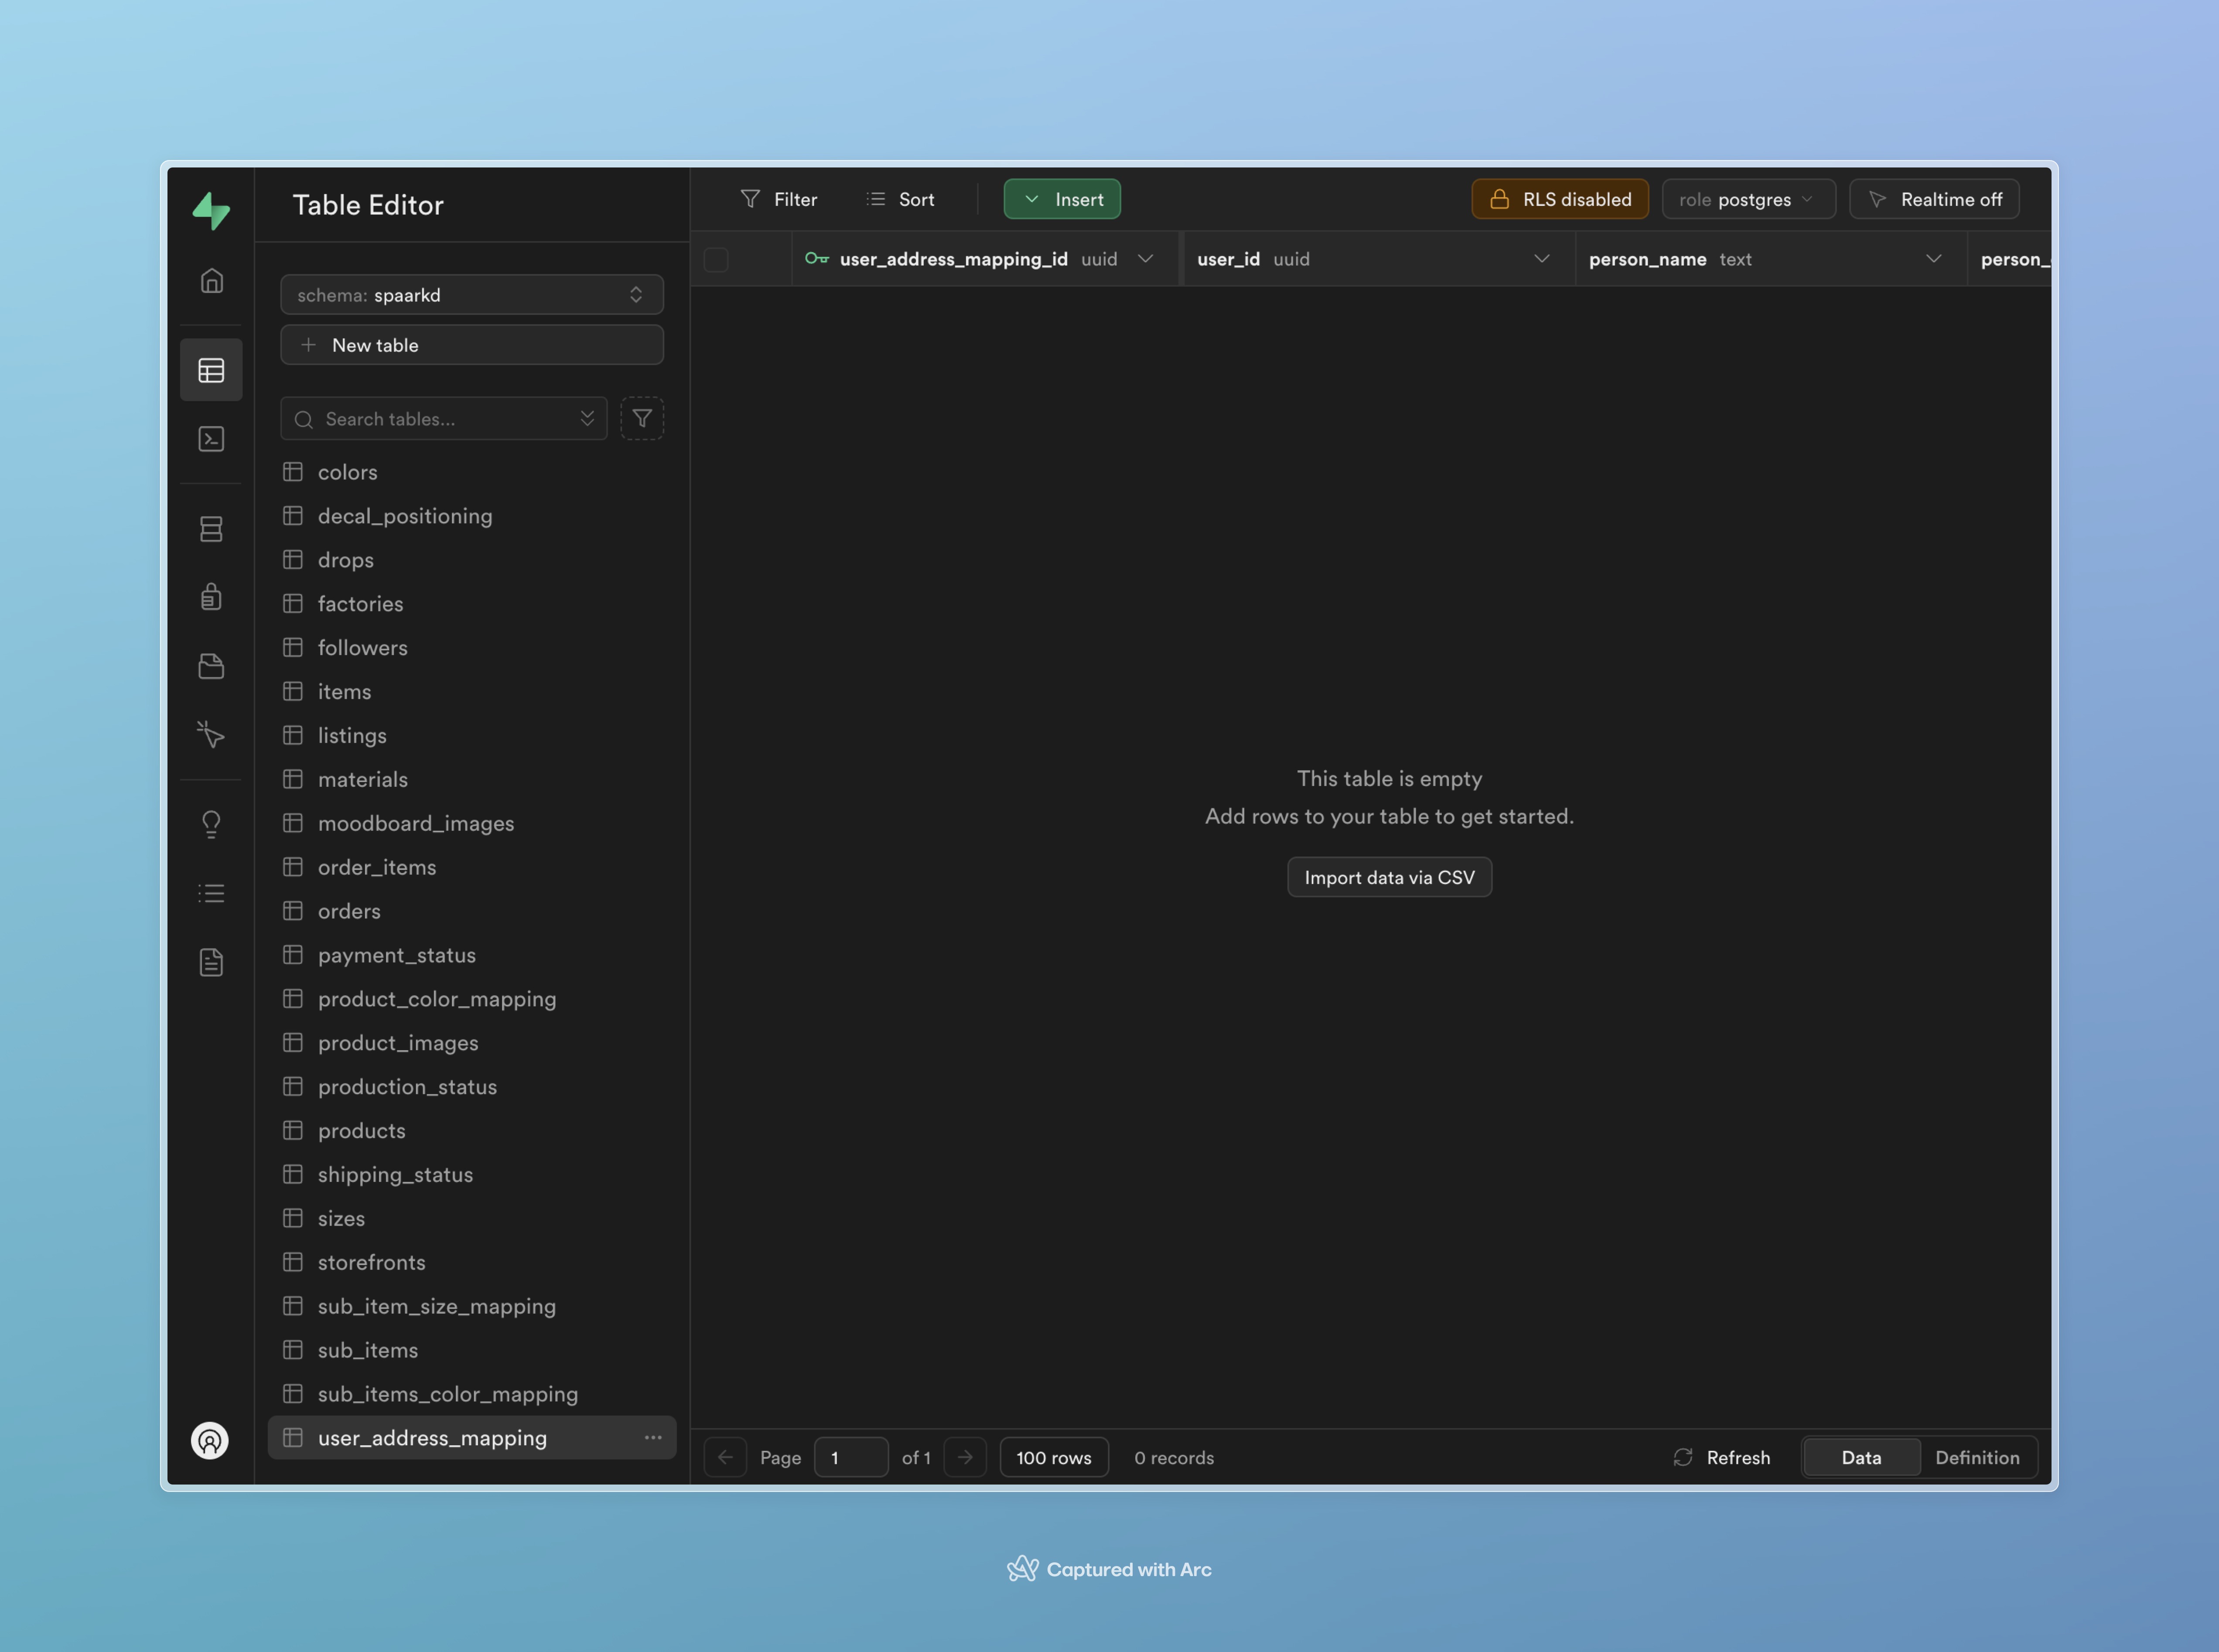Open the Storage folder icon

point(211,666)
